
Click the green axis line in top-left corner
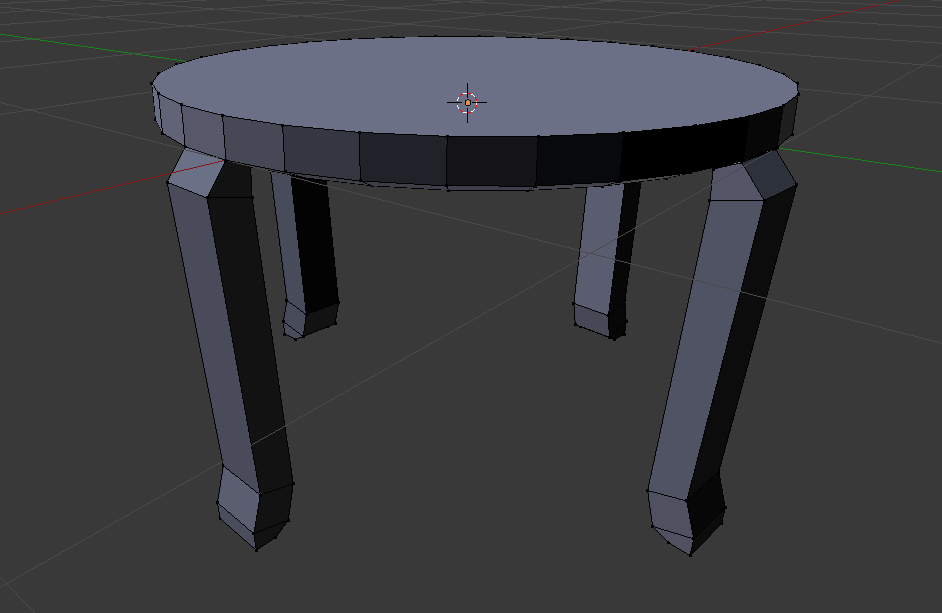[40, 39]
